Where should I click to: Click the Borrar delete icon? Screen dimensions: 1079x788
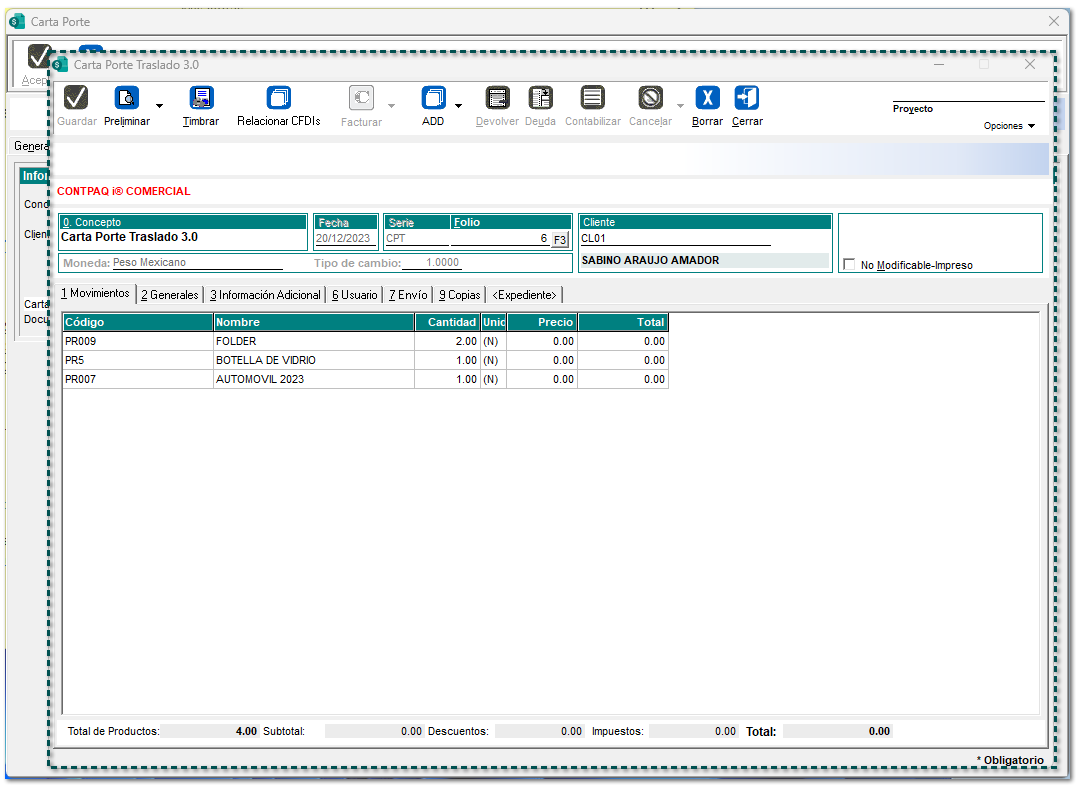click(707, 98)
